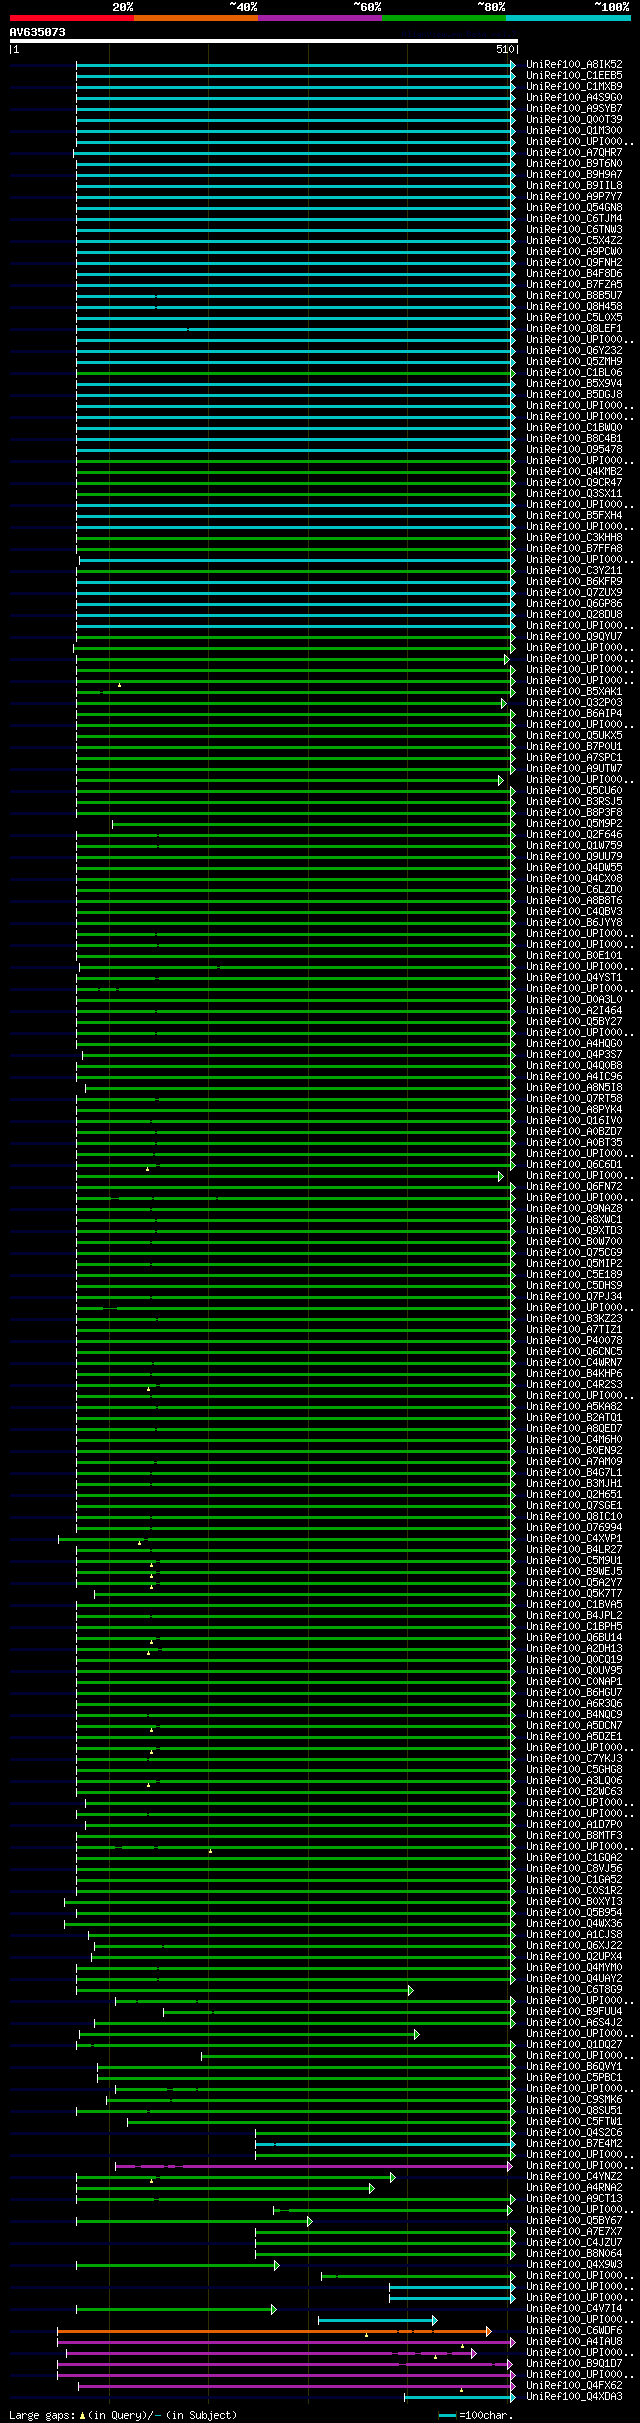Click the purple ~60% identity legend bar
Image resolution: width=640 pixels, height=2423 pixels.
pyautogui.click(x=319, y=18)
